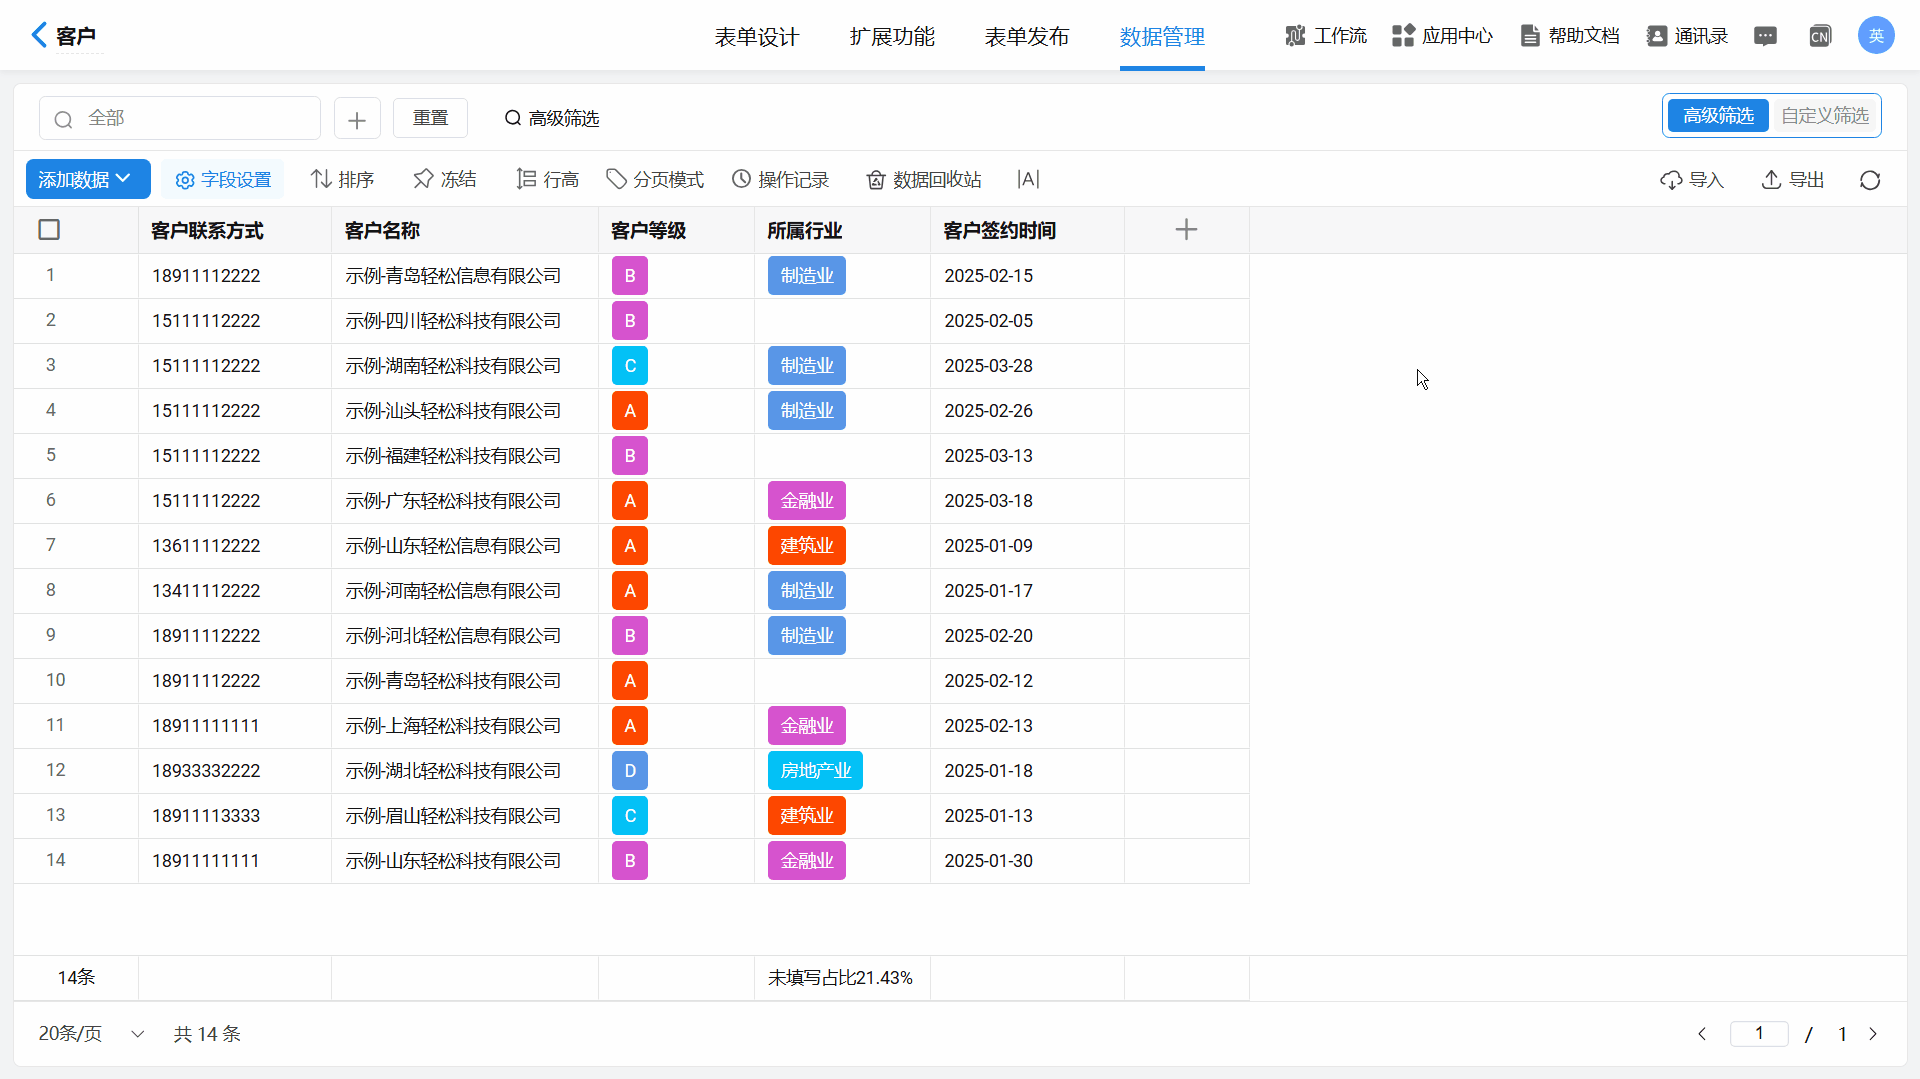Adjust 行高 row height
1920x1079 pixels.
pos(548,179)
